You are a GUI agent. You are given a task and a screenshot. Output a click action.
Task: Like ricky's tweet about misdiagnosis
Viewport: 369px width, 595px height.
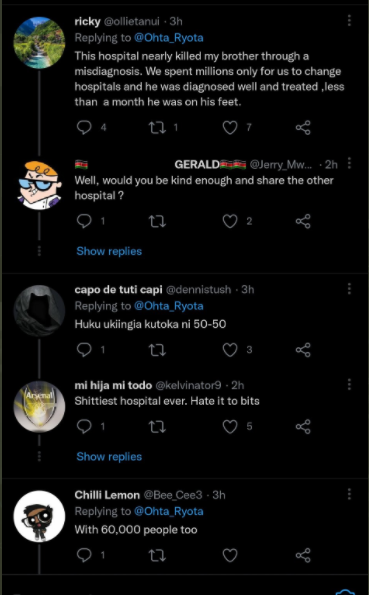coord(230,128)
